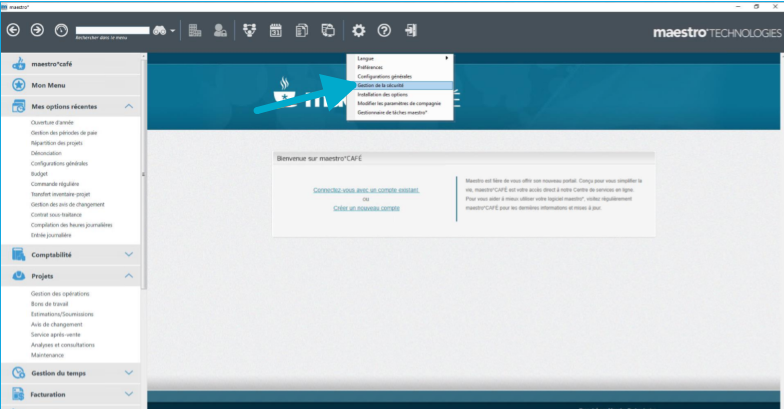
Task: Open Estimations/Soumissions
Action: 62,314
